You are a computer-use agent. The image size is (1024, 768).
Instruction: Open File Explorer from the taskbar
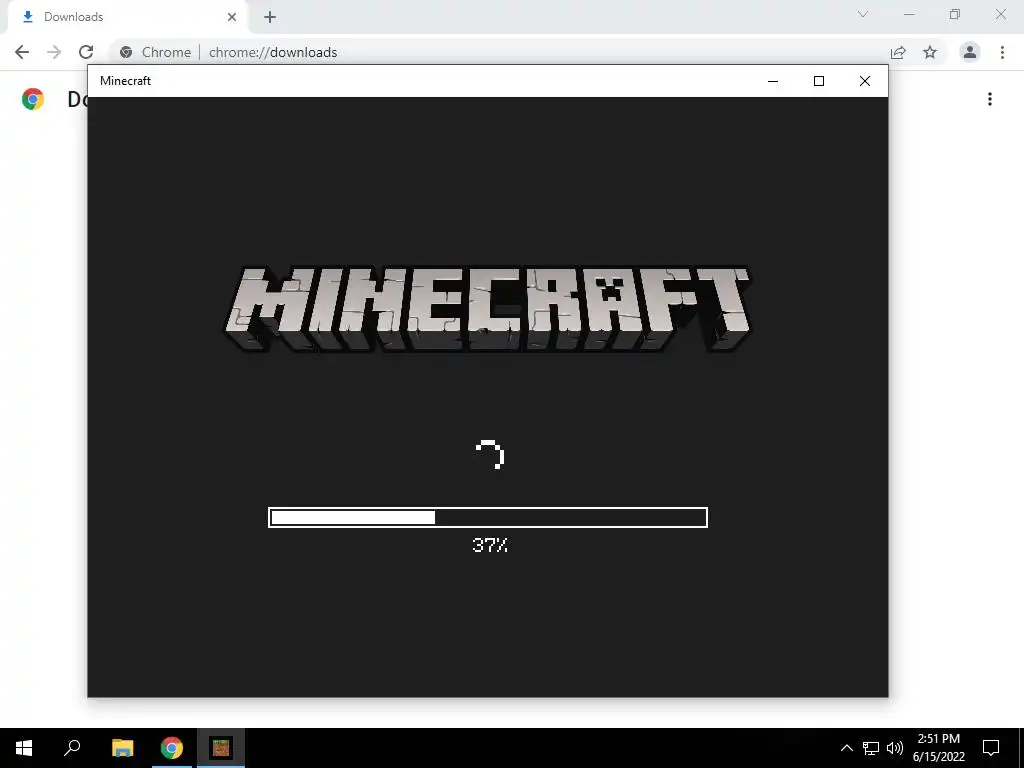tap(122, 748)
